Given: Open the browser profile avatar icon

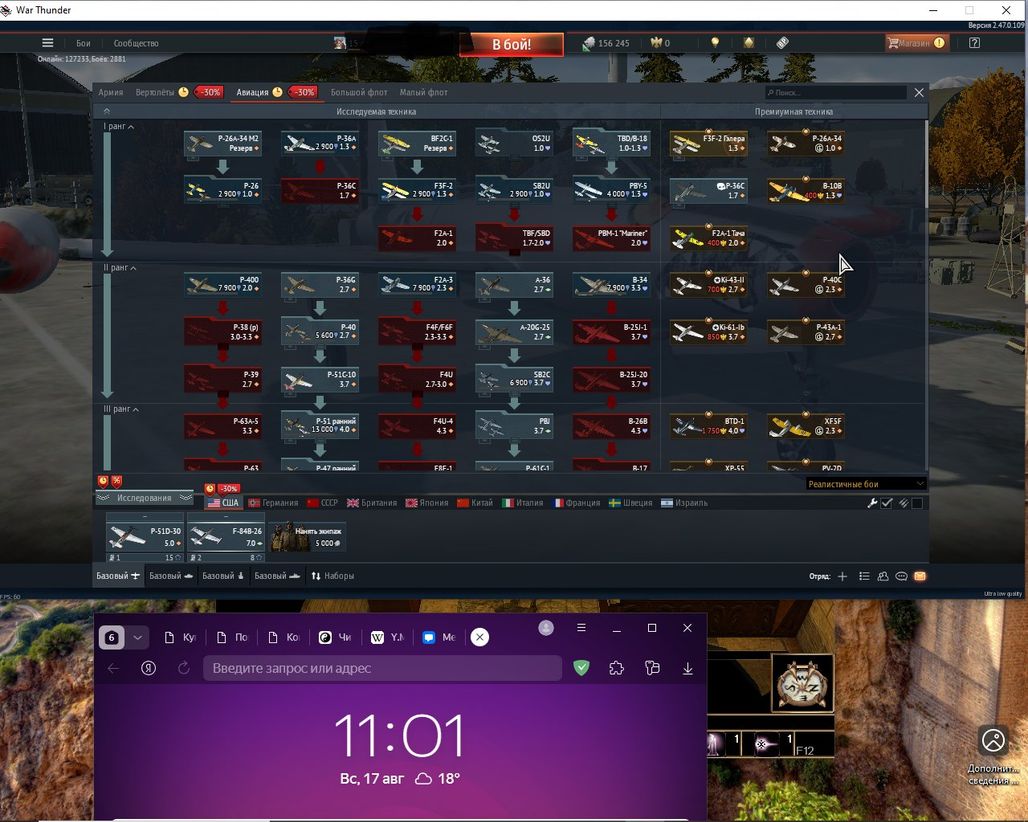Looking at the screenshot, I should [546, 628].
